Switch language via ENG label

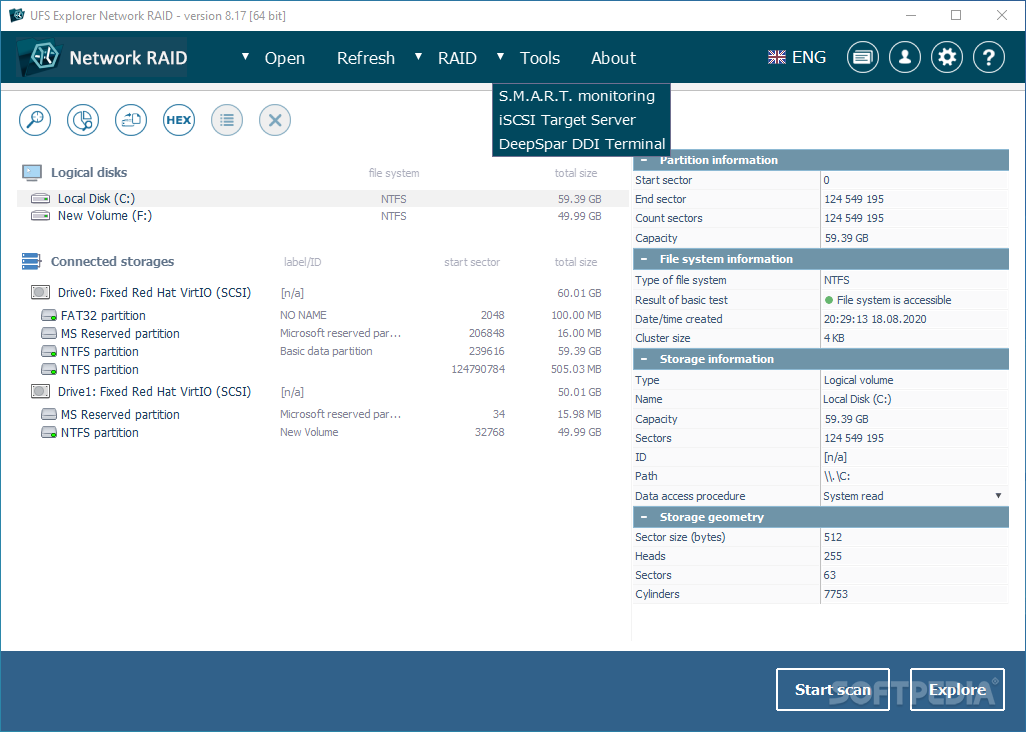pos(809,58)
